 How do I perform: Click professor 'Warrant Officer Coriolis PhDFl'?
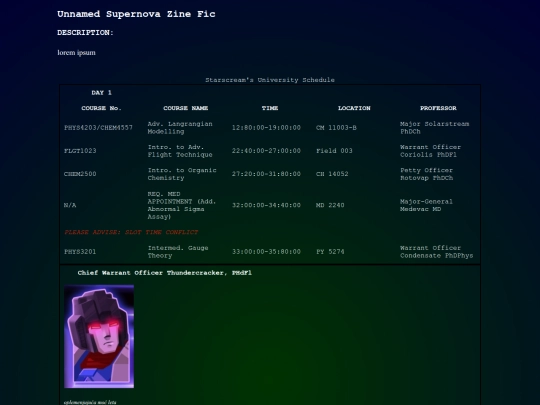click(x=430, y=151)
